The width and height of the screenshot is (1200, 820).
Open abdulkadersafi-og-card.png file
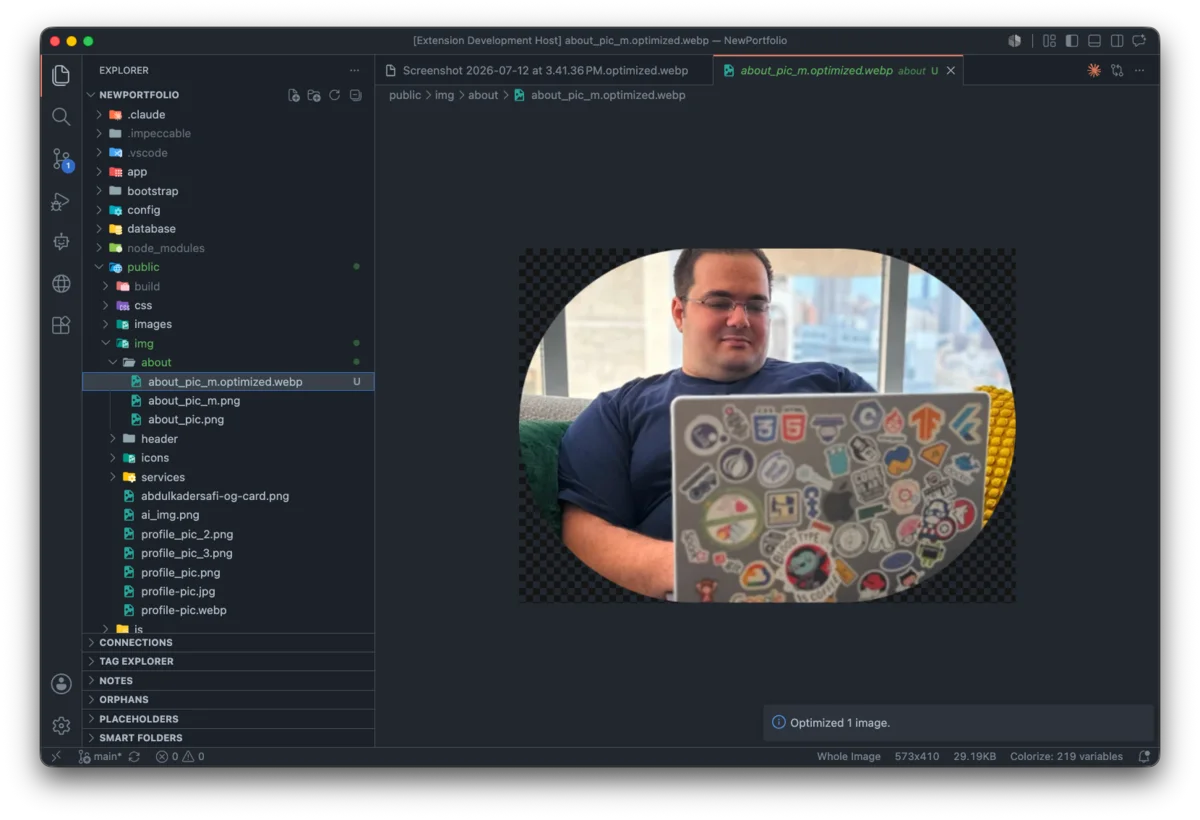(x=228, y=496)
